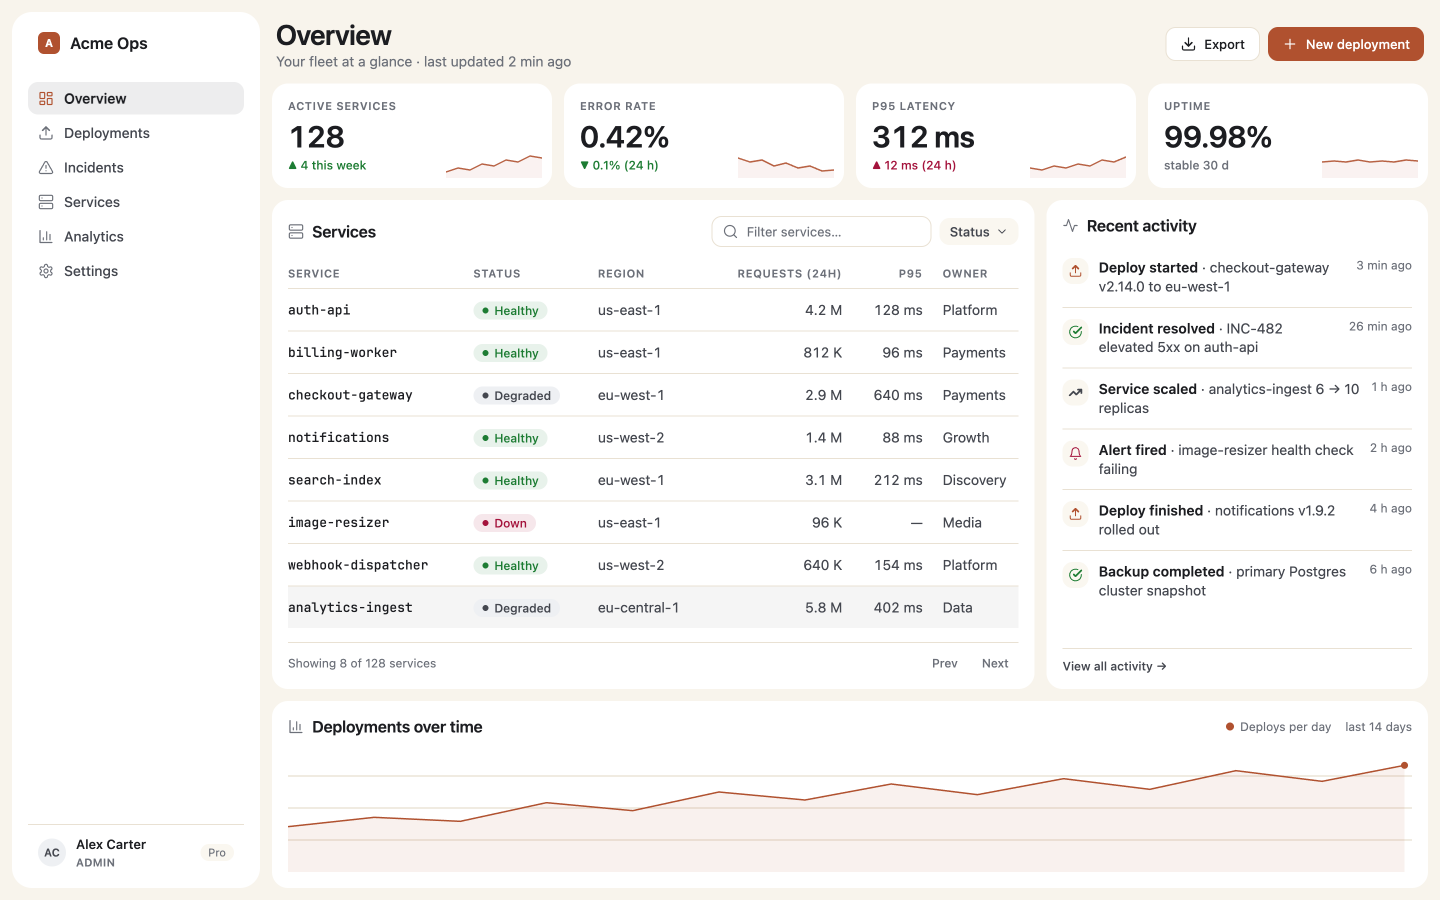Click the webhook-dispatcher service name
Screen dimensions: 1440x900
tap(358, 565)
